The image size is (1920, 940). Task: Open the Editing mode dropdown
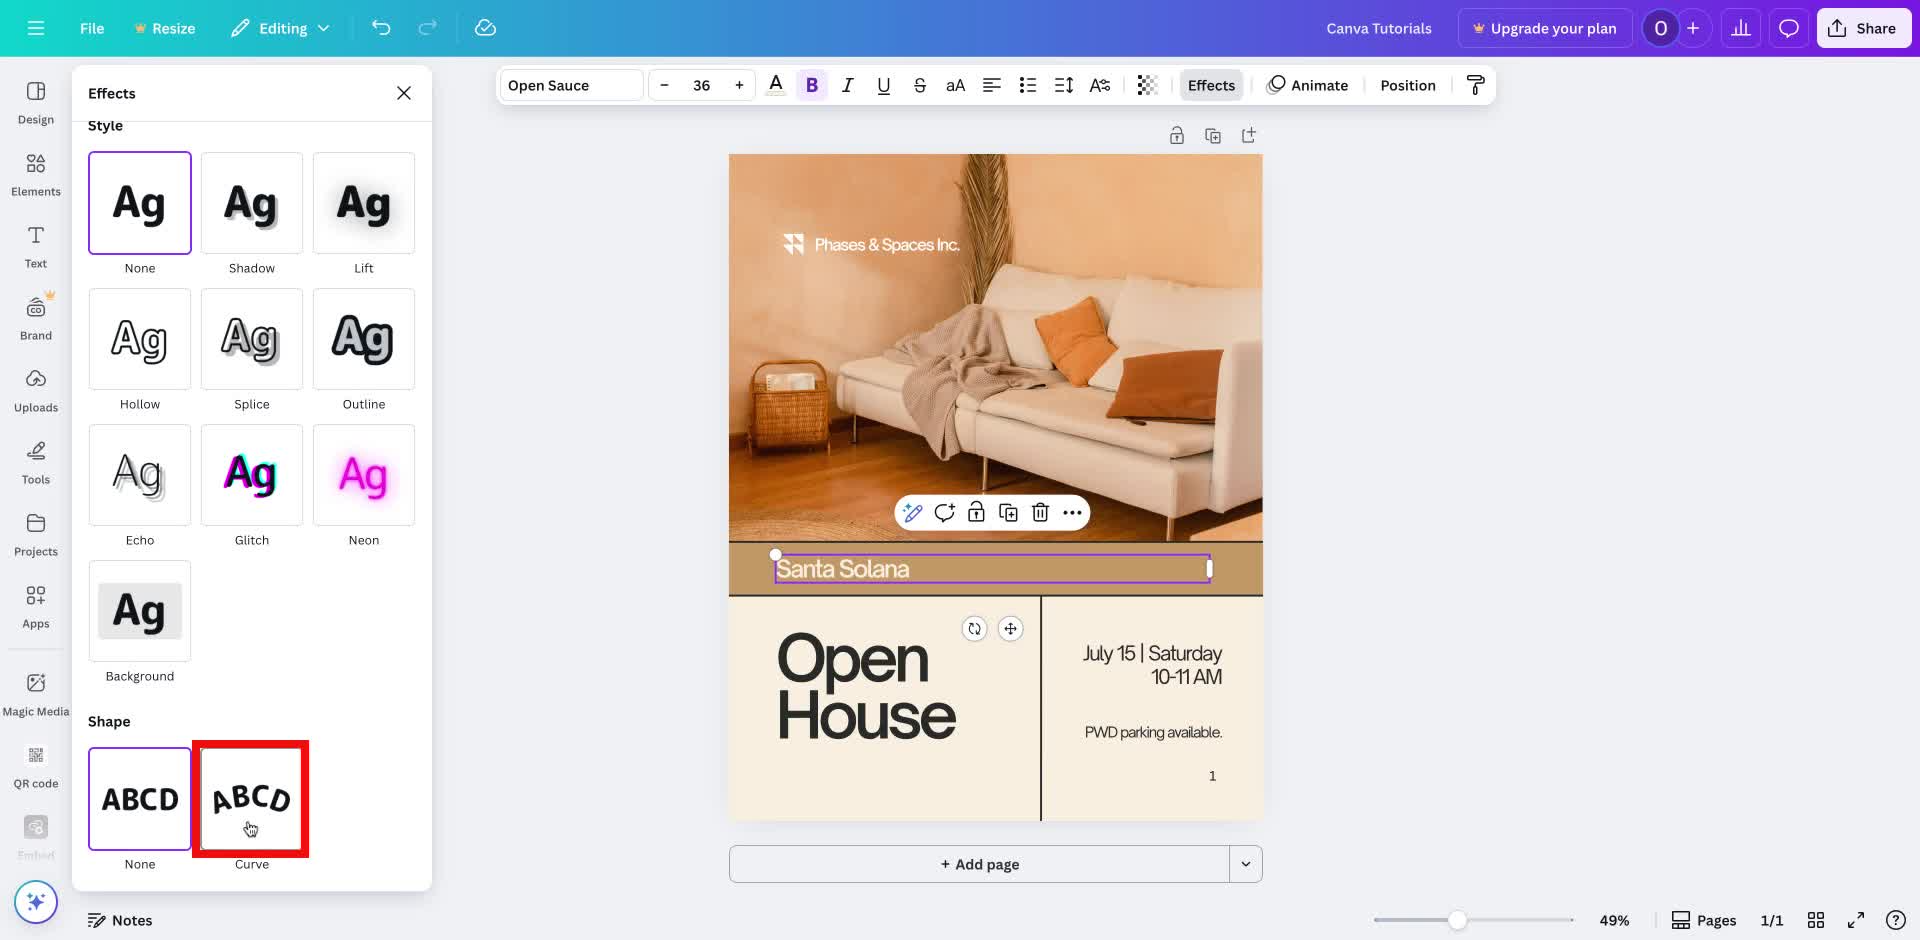pos(280,28)
